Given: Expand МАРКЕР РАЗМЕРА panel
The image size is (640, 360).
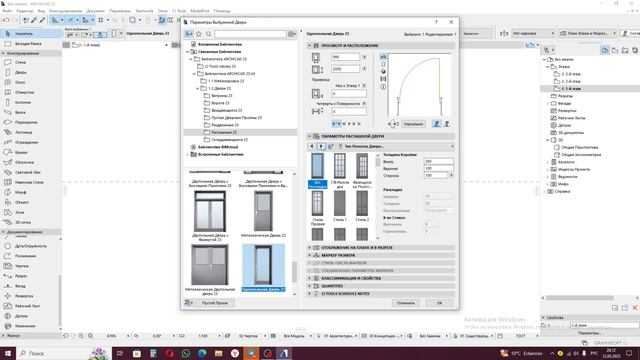Looking at the screenshot, I should (x=309, y=256).
